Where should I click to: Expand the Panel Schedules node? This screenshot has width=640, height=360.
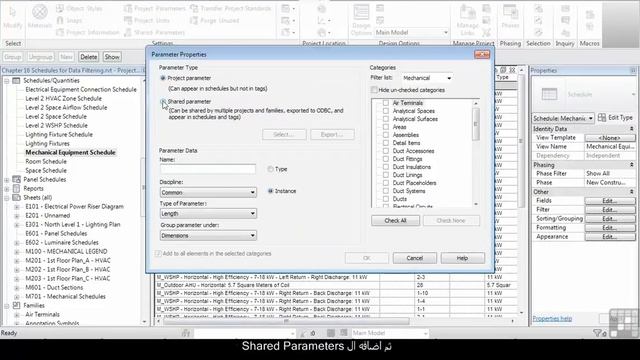[7, 180]
